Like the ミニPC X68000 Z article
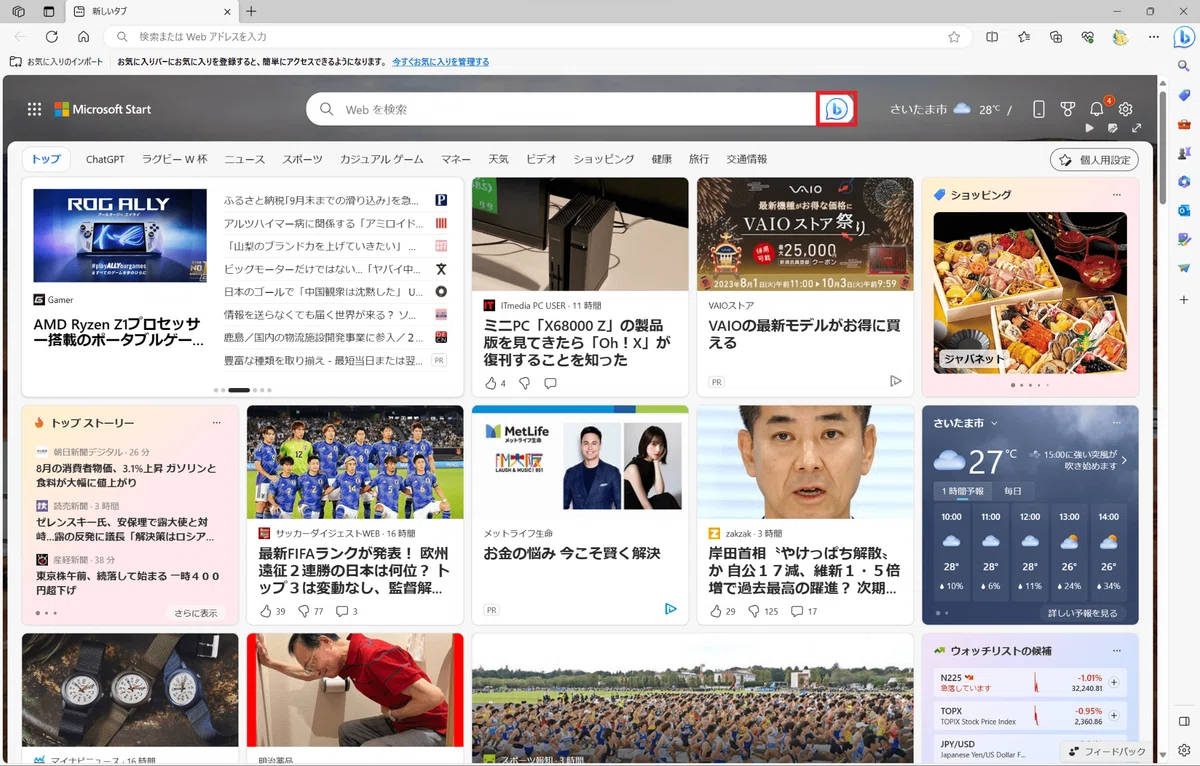Screen dimensions: 1200x766 click(x=491, y=383)
